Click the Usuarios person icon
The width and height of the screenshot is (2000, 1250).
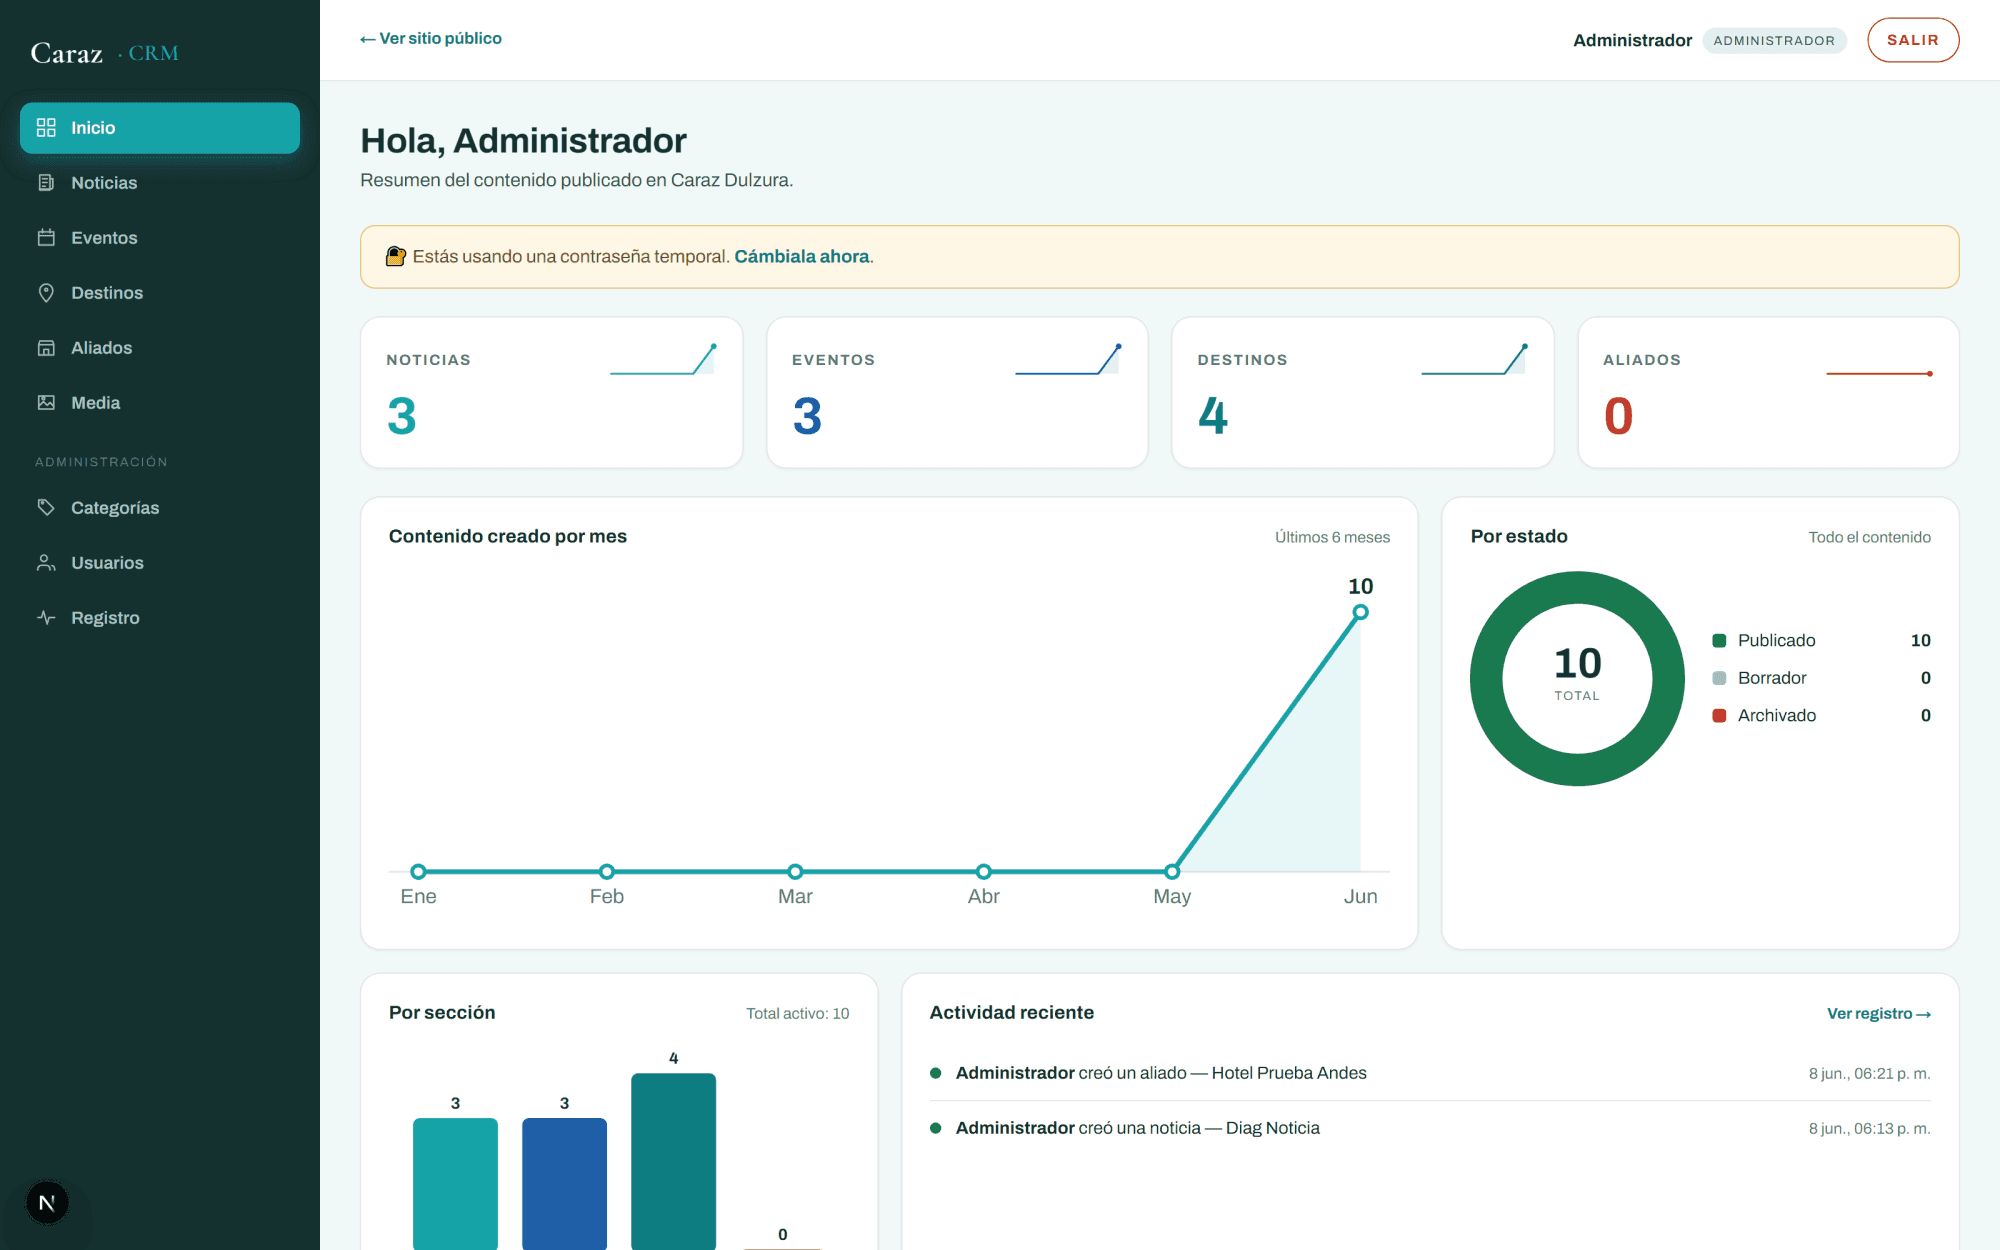coord(46,563)
